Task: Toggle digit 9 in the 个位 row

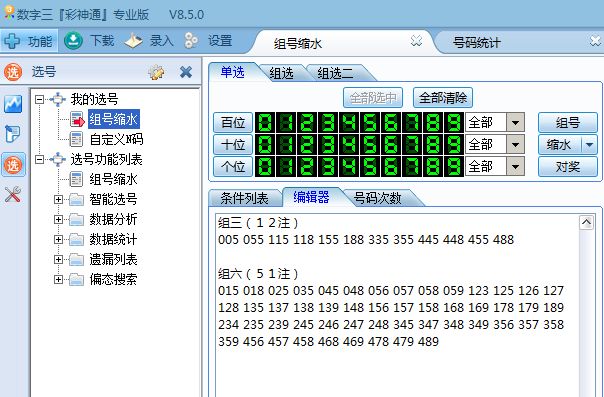Action: pyautogui.click(x=454, y=167)
